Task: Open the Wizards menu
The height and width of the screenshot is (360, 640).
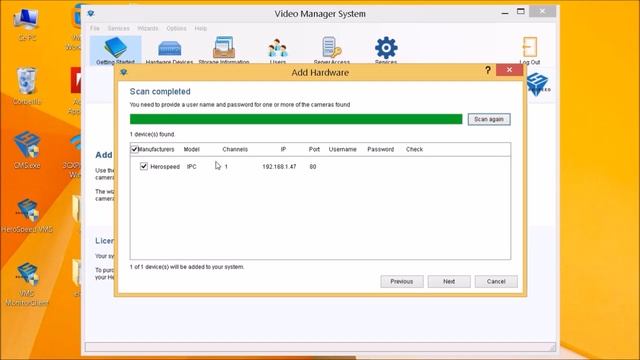Action: [148, 28]
